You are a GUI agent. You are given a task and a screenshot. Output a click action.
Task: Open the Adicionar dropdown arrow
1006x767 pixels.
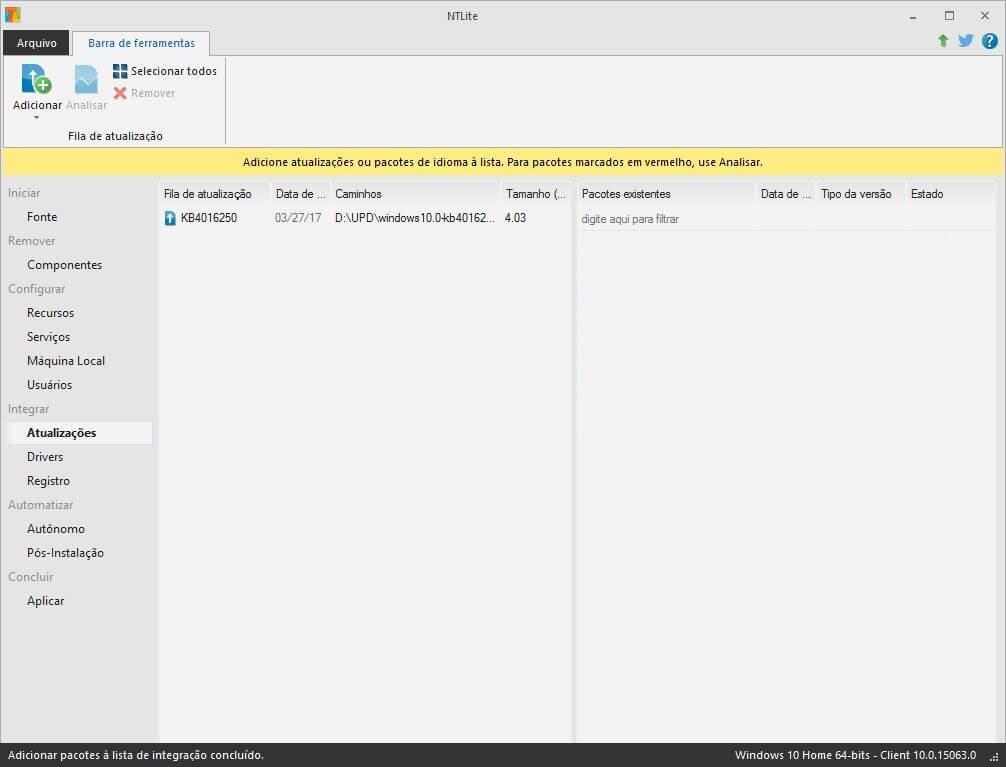[37, 118]
